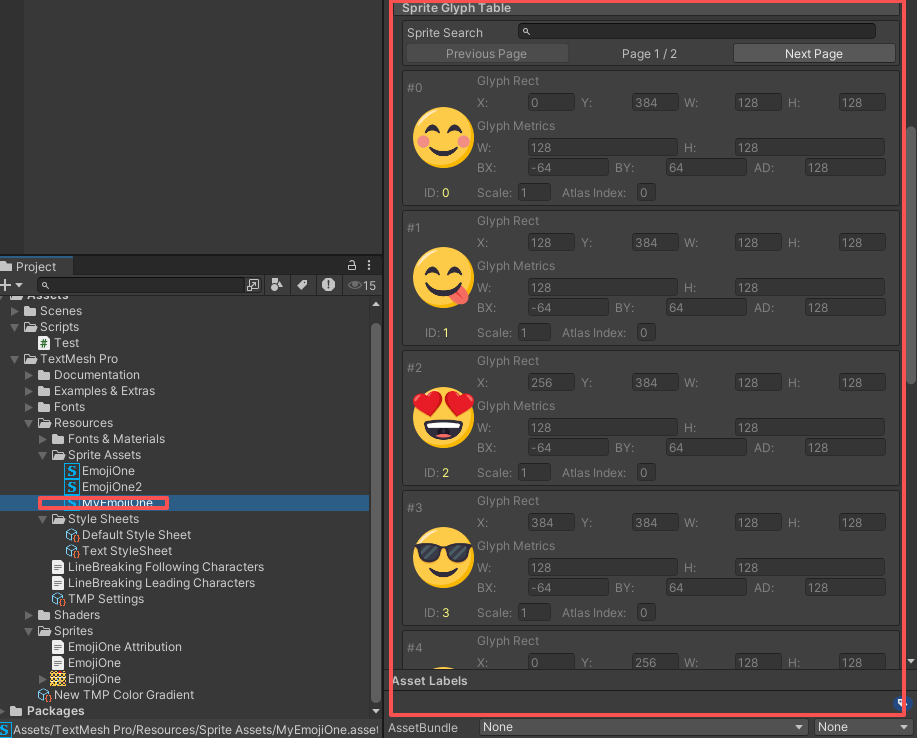Viewport: 917px width, 738px height.
Task: Edit glyph #0 Scale field
Action: pyautogui.click(x=534, y=192)
